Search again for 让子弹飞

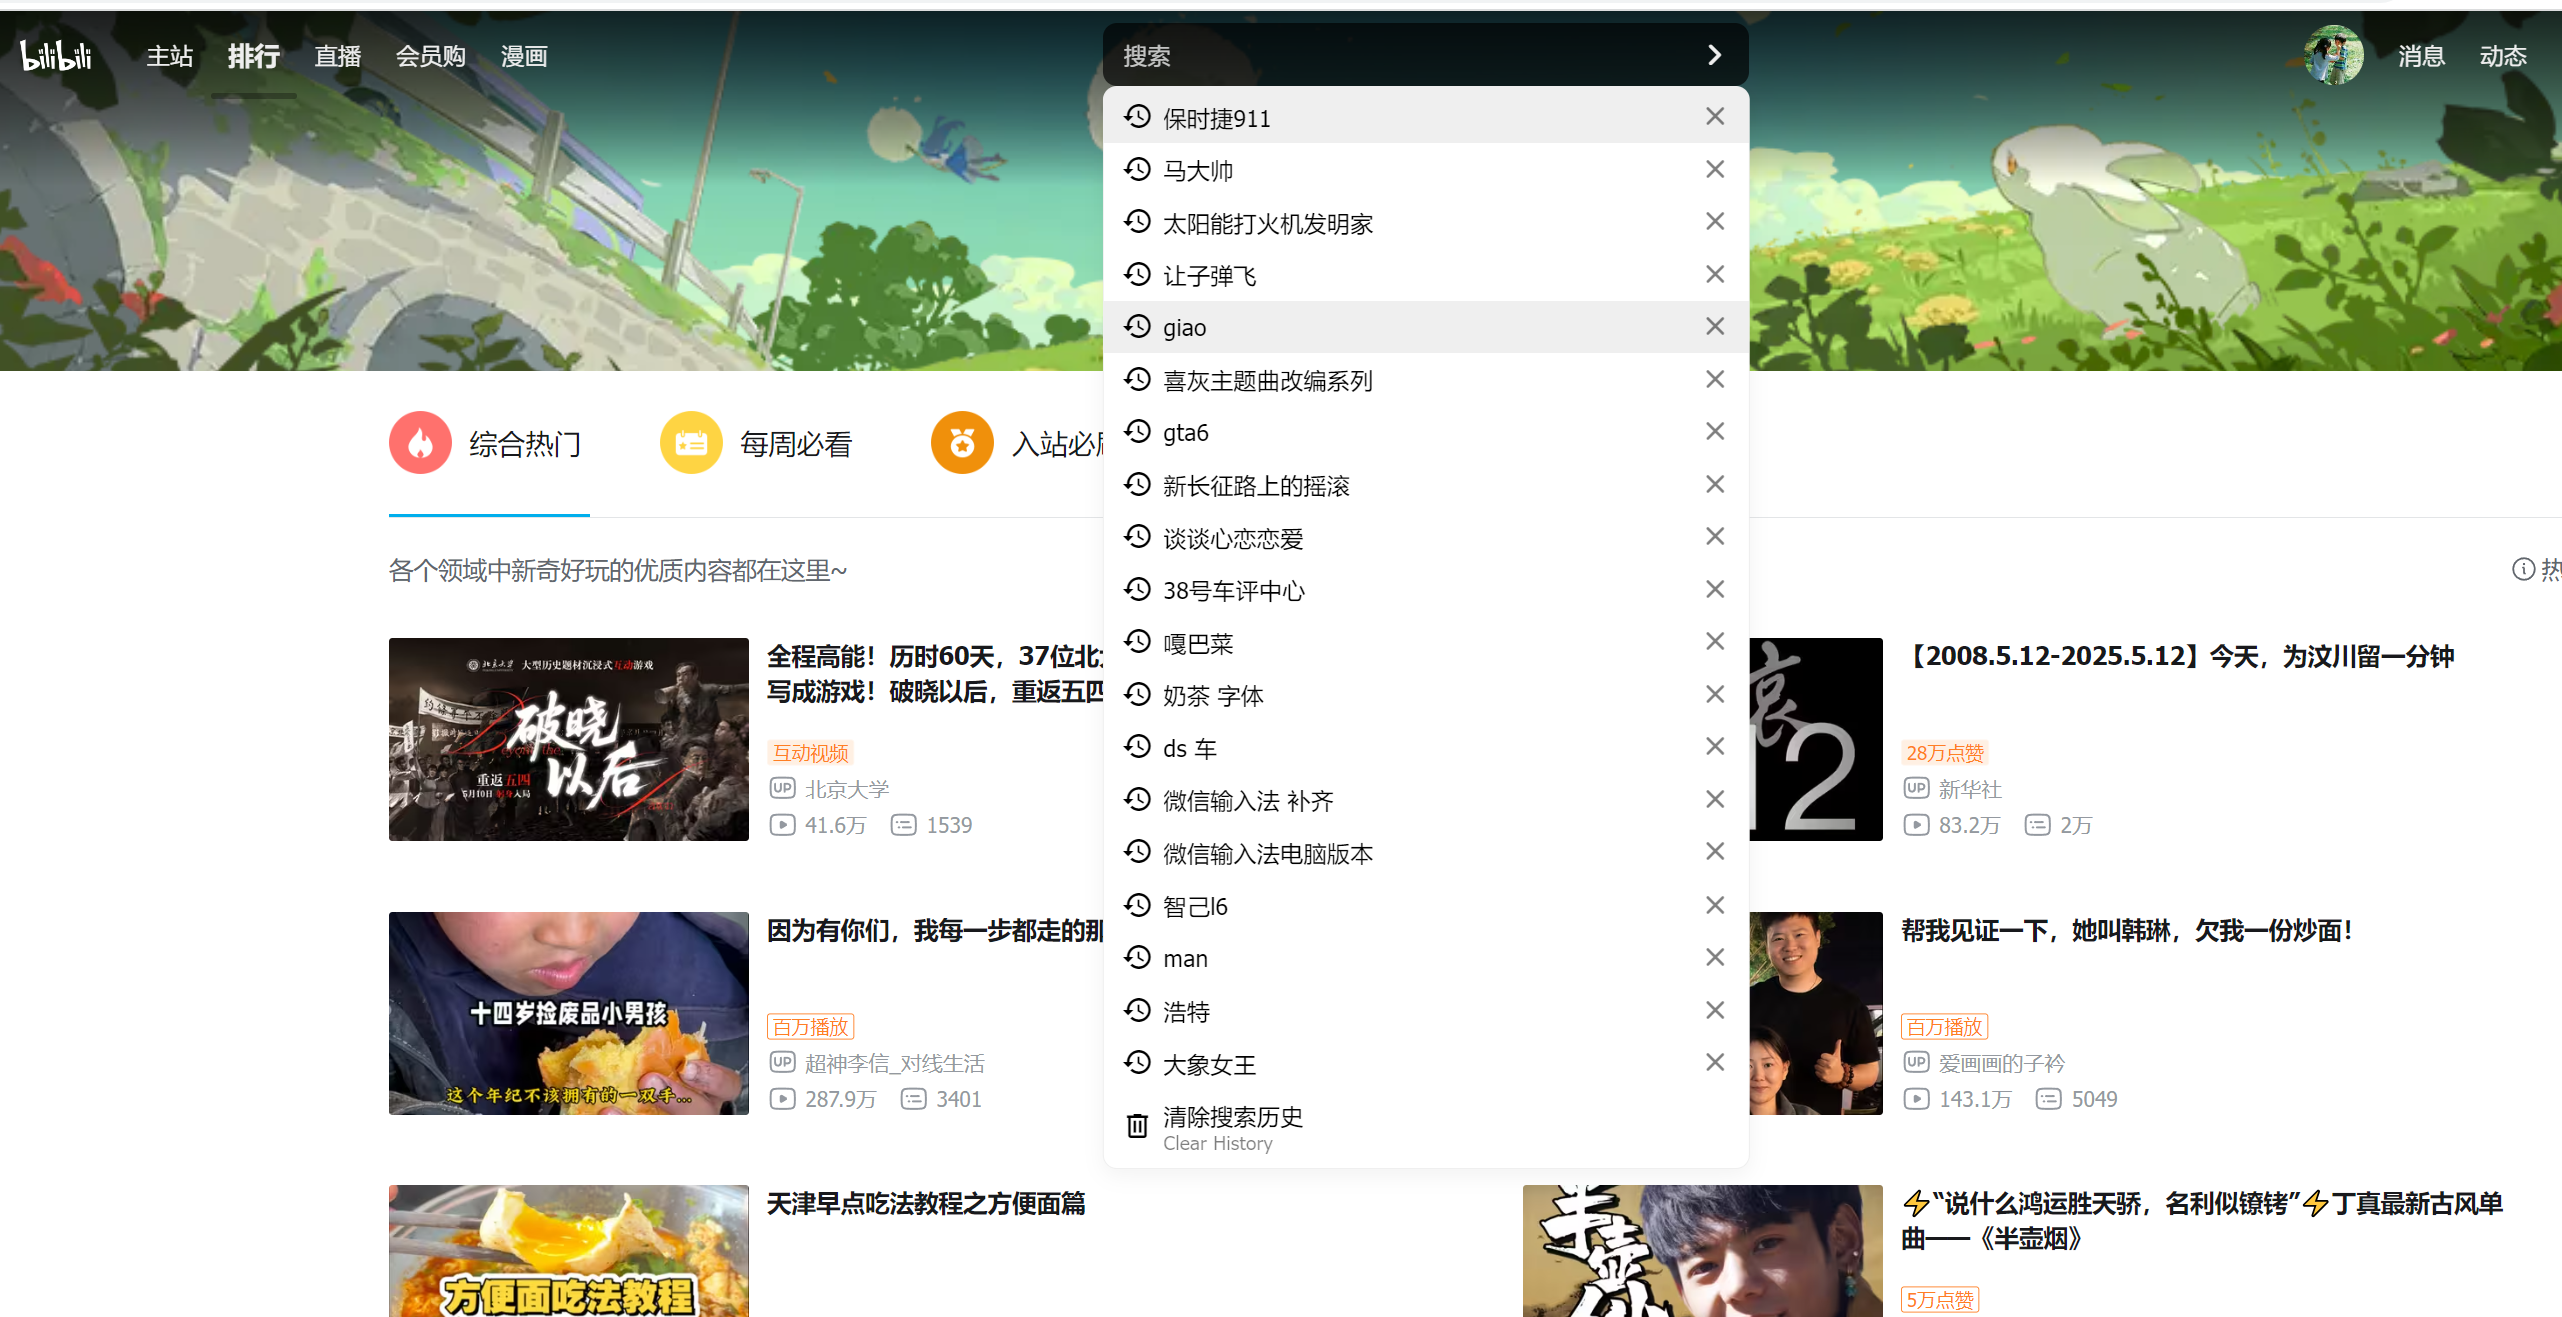1209,276
